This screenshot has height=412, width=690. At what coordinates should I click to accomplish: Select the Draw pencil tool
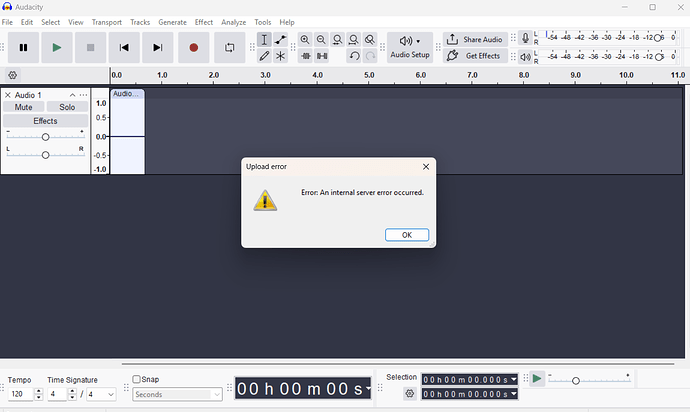(x=264, y=56)
